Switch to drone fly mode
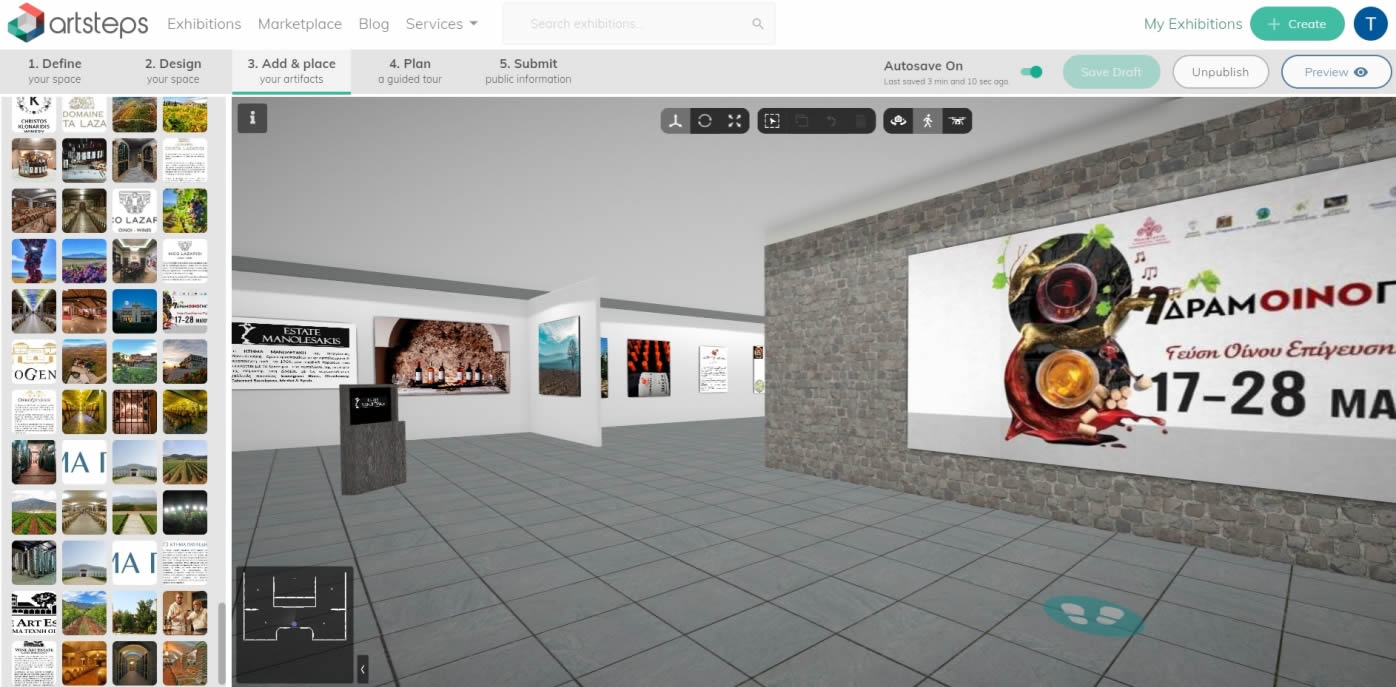Viewport: 1396px width, 687px height. 957,121
